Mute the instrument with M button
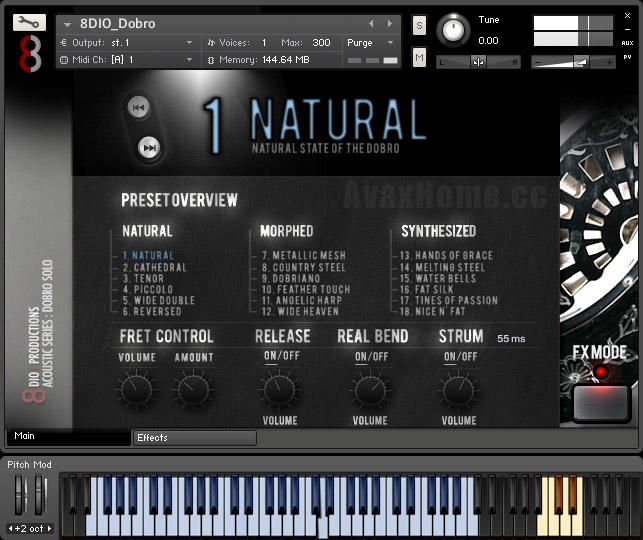 419,59
